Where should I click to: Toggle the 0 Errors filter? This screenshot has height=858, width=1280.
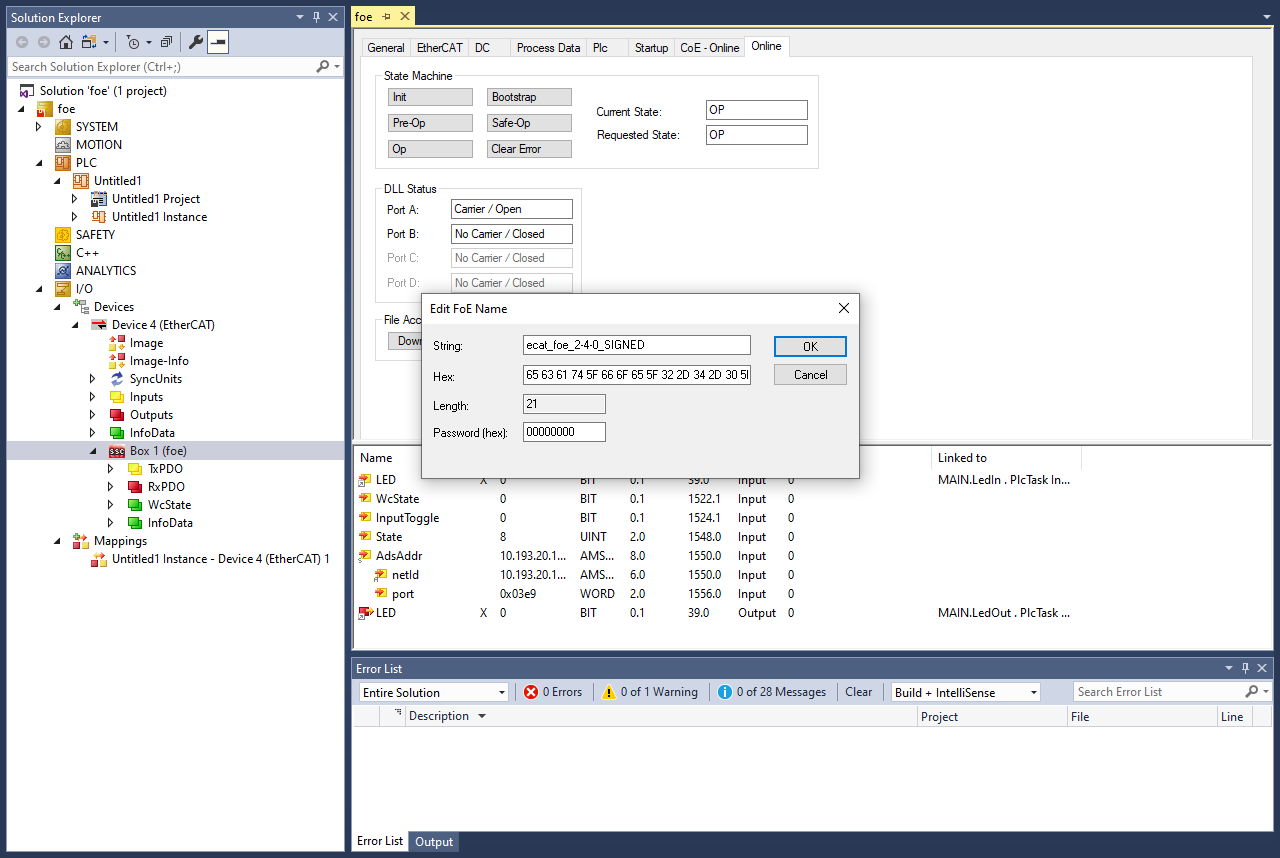pyautogui.click(x=553, y=692)
